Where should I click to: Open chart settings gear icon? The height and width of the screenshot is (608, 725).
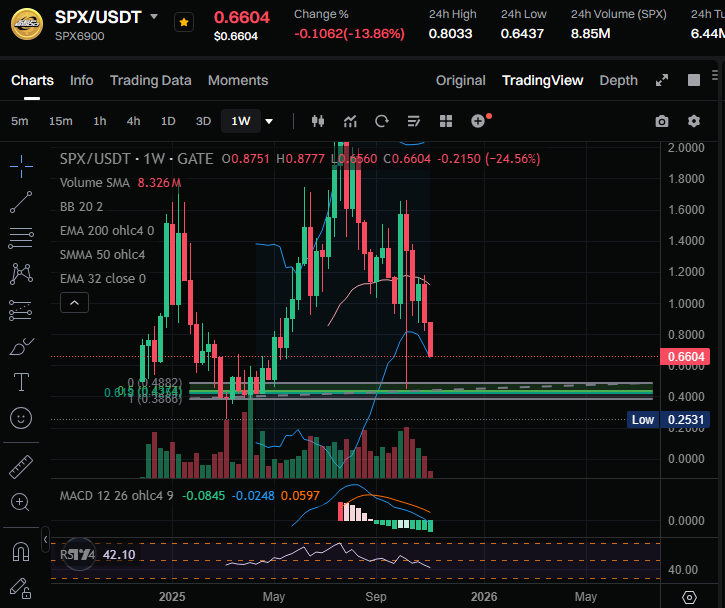(694, 121)
